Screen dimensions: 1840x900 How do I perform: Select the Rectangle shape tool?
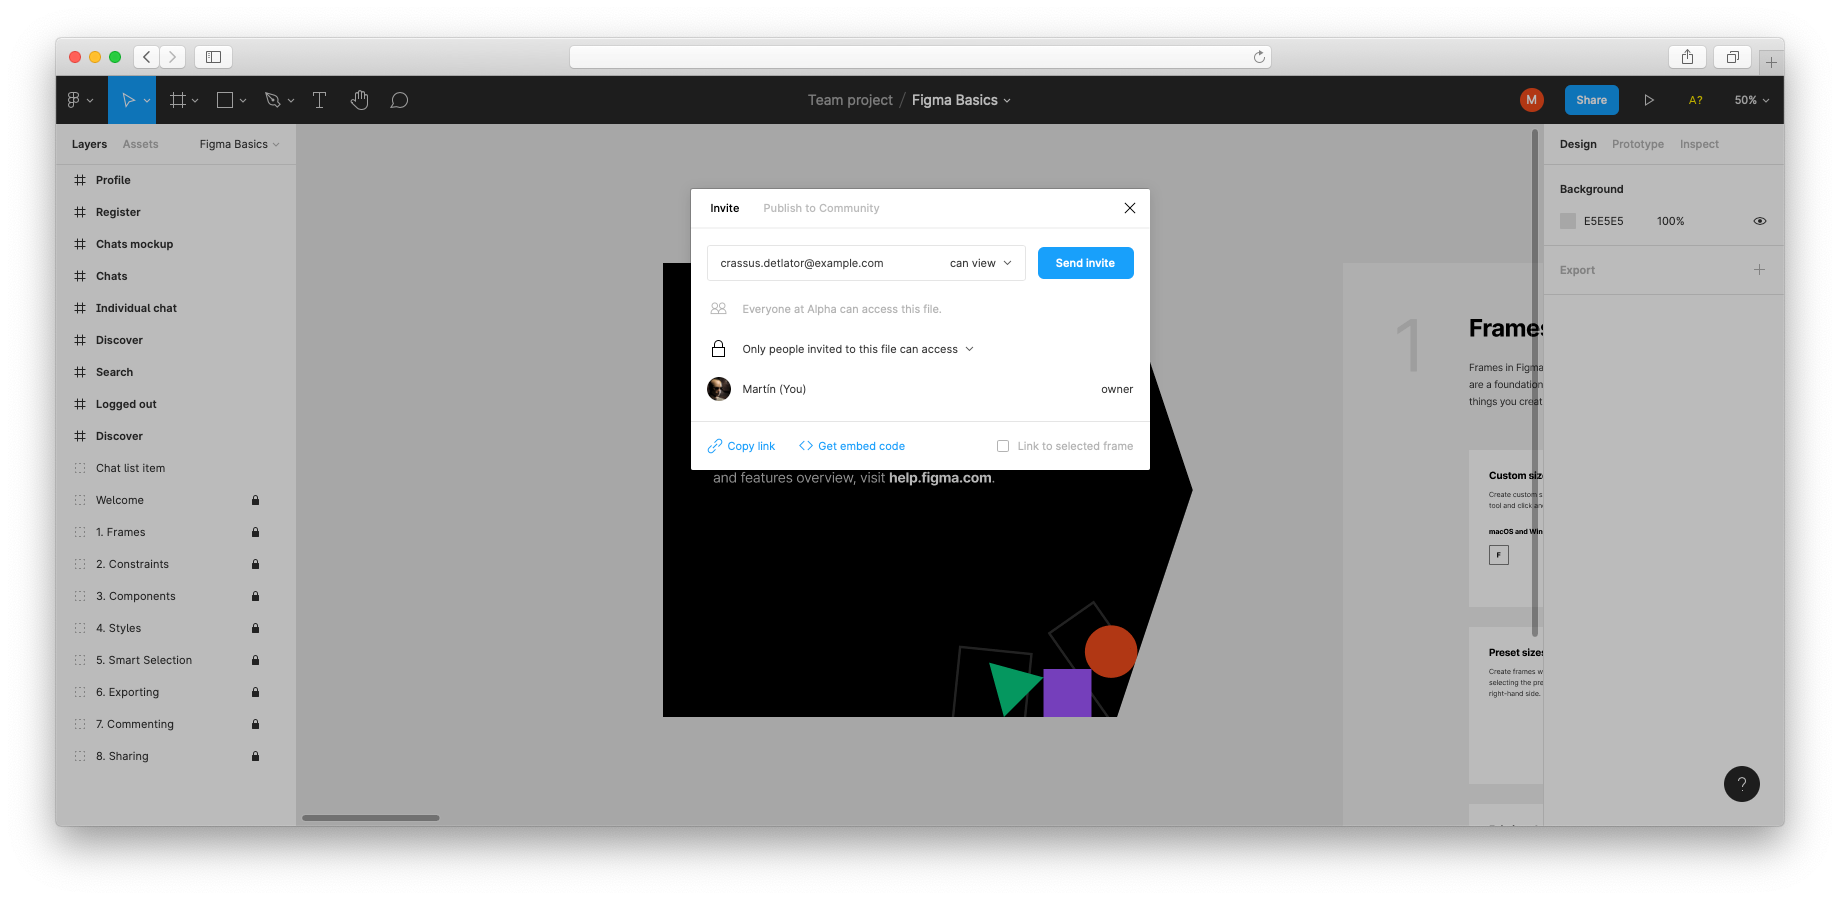point(225,100)
